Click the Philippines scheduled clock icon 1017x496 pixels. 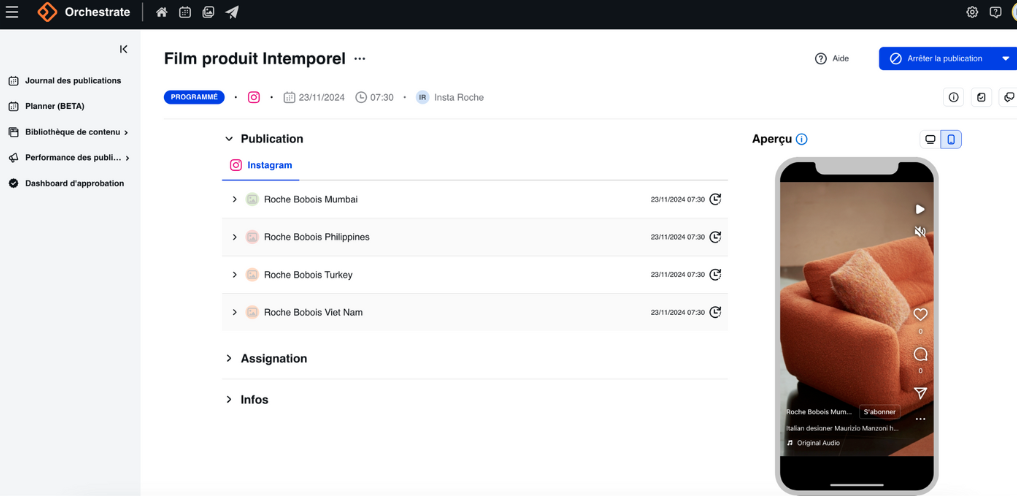click(715, 237)
